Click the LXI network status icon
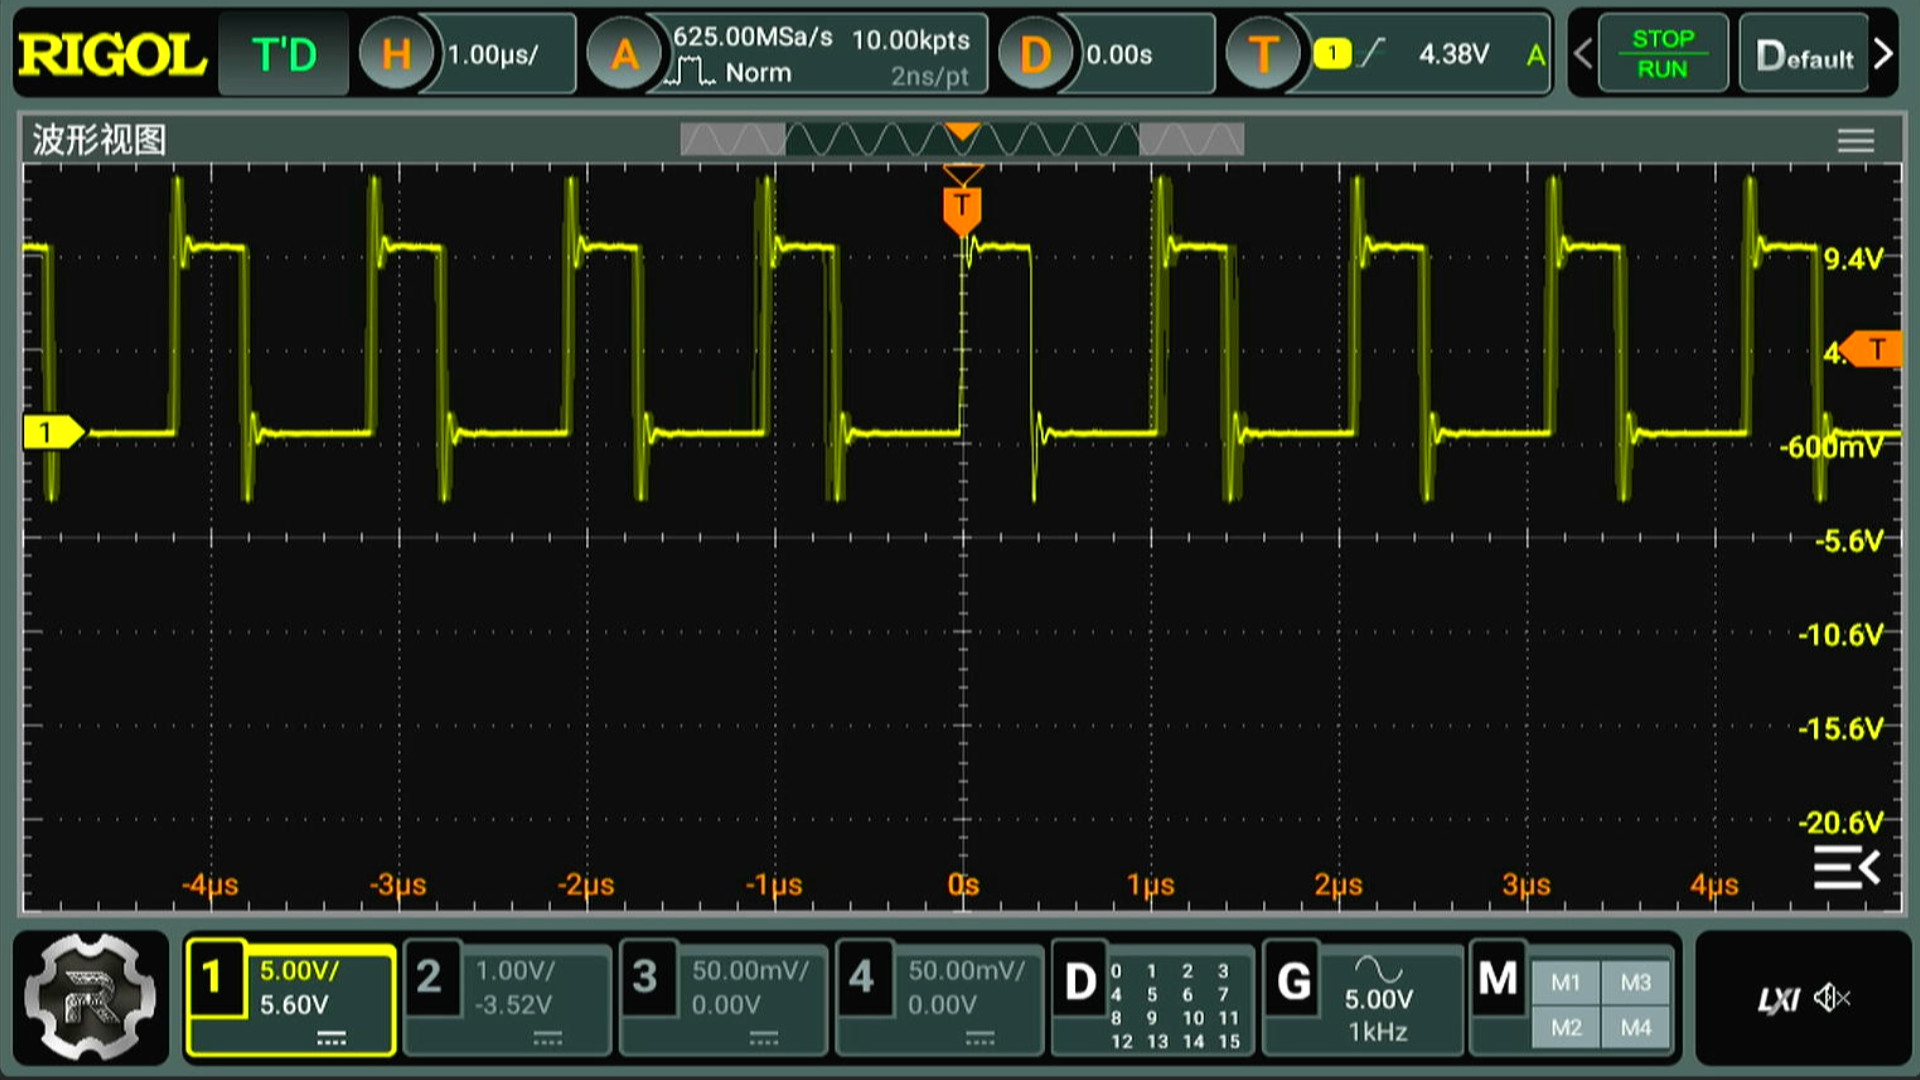Image resolution: width=1920 pixels, height=1080 pixels. coord(1778,999)
